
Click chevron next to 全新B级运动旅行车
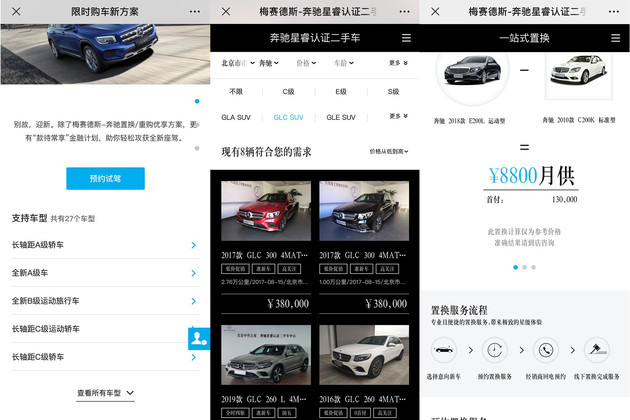[194, 301]
